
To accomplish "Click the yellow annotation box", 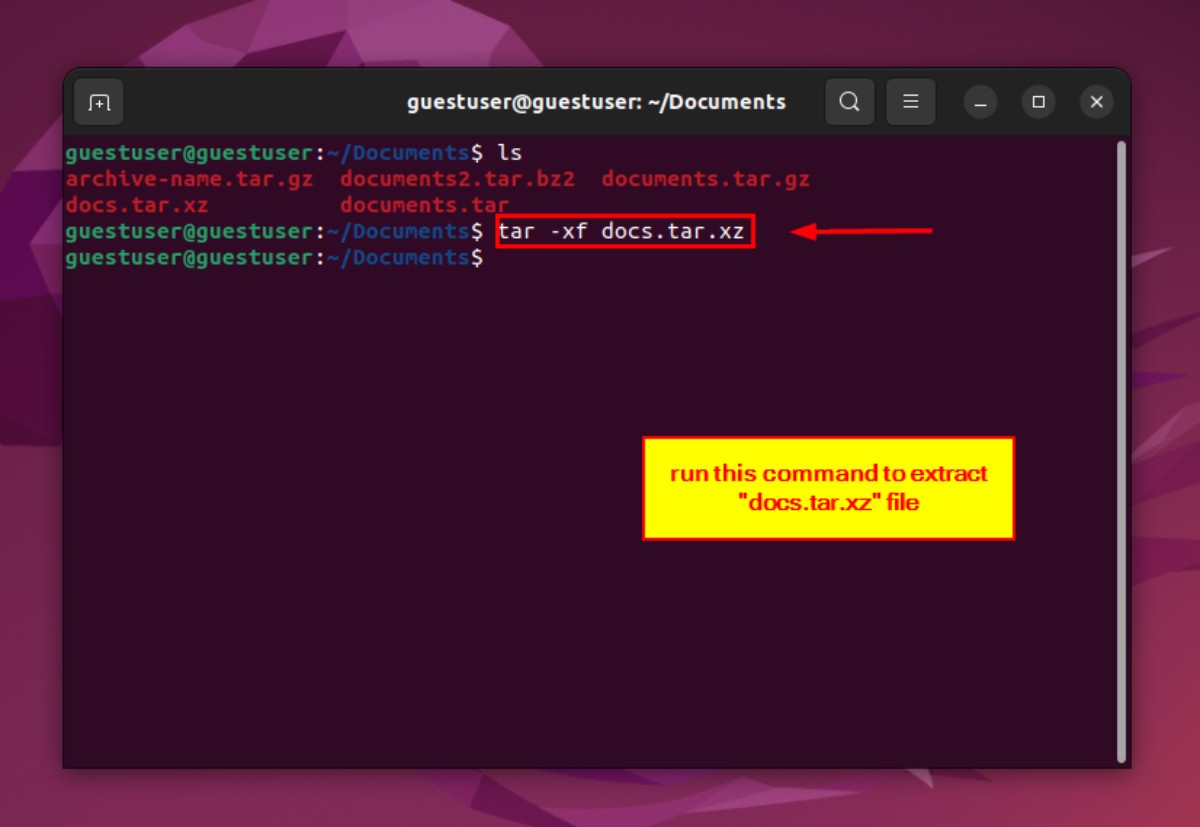I will [828, 488].
